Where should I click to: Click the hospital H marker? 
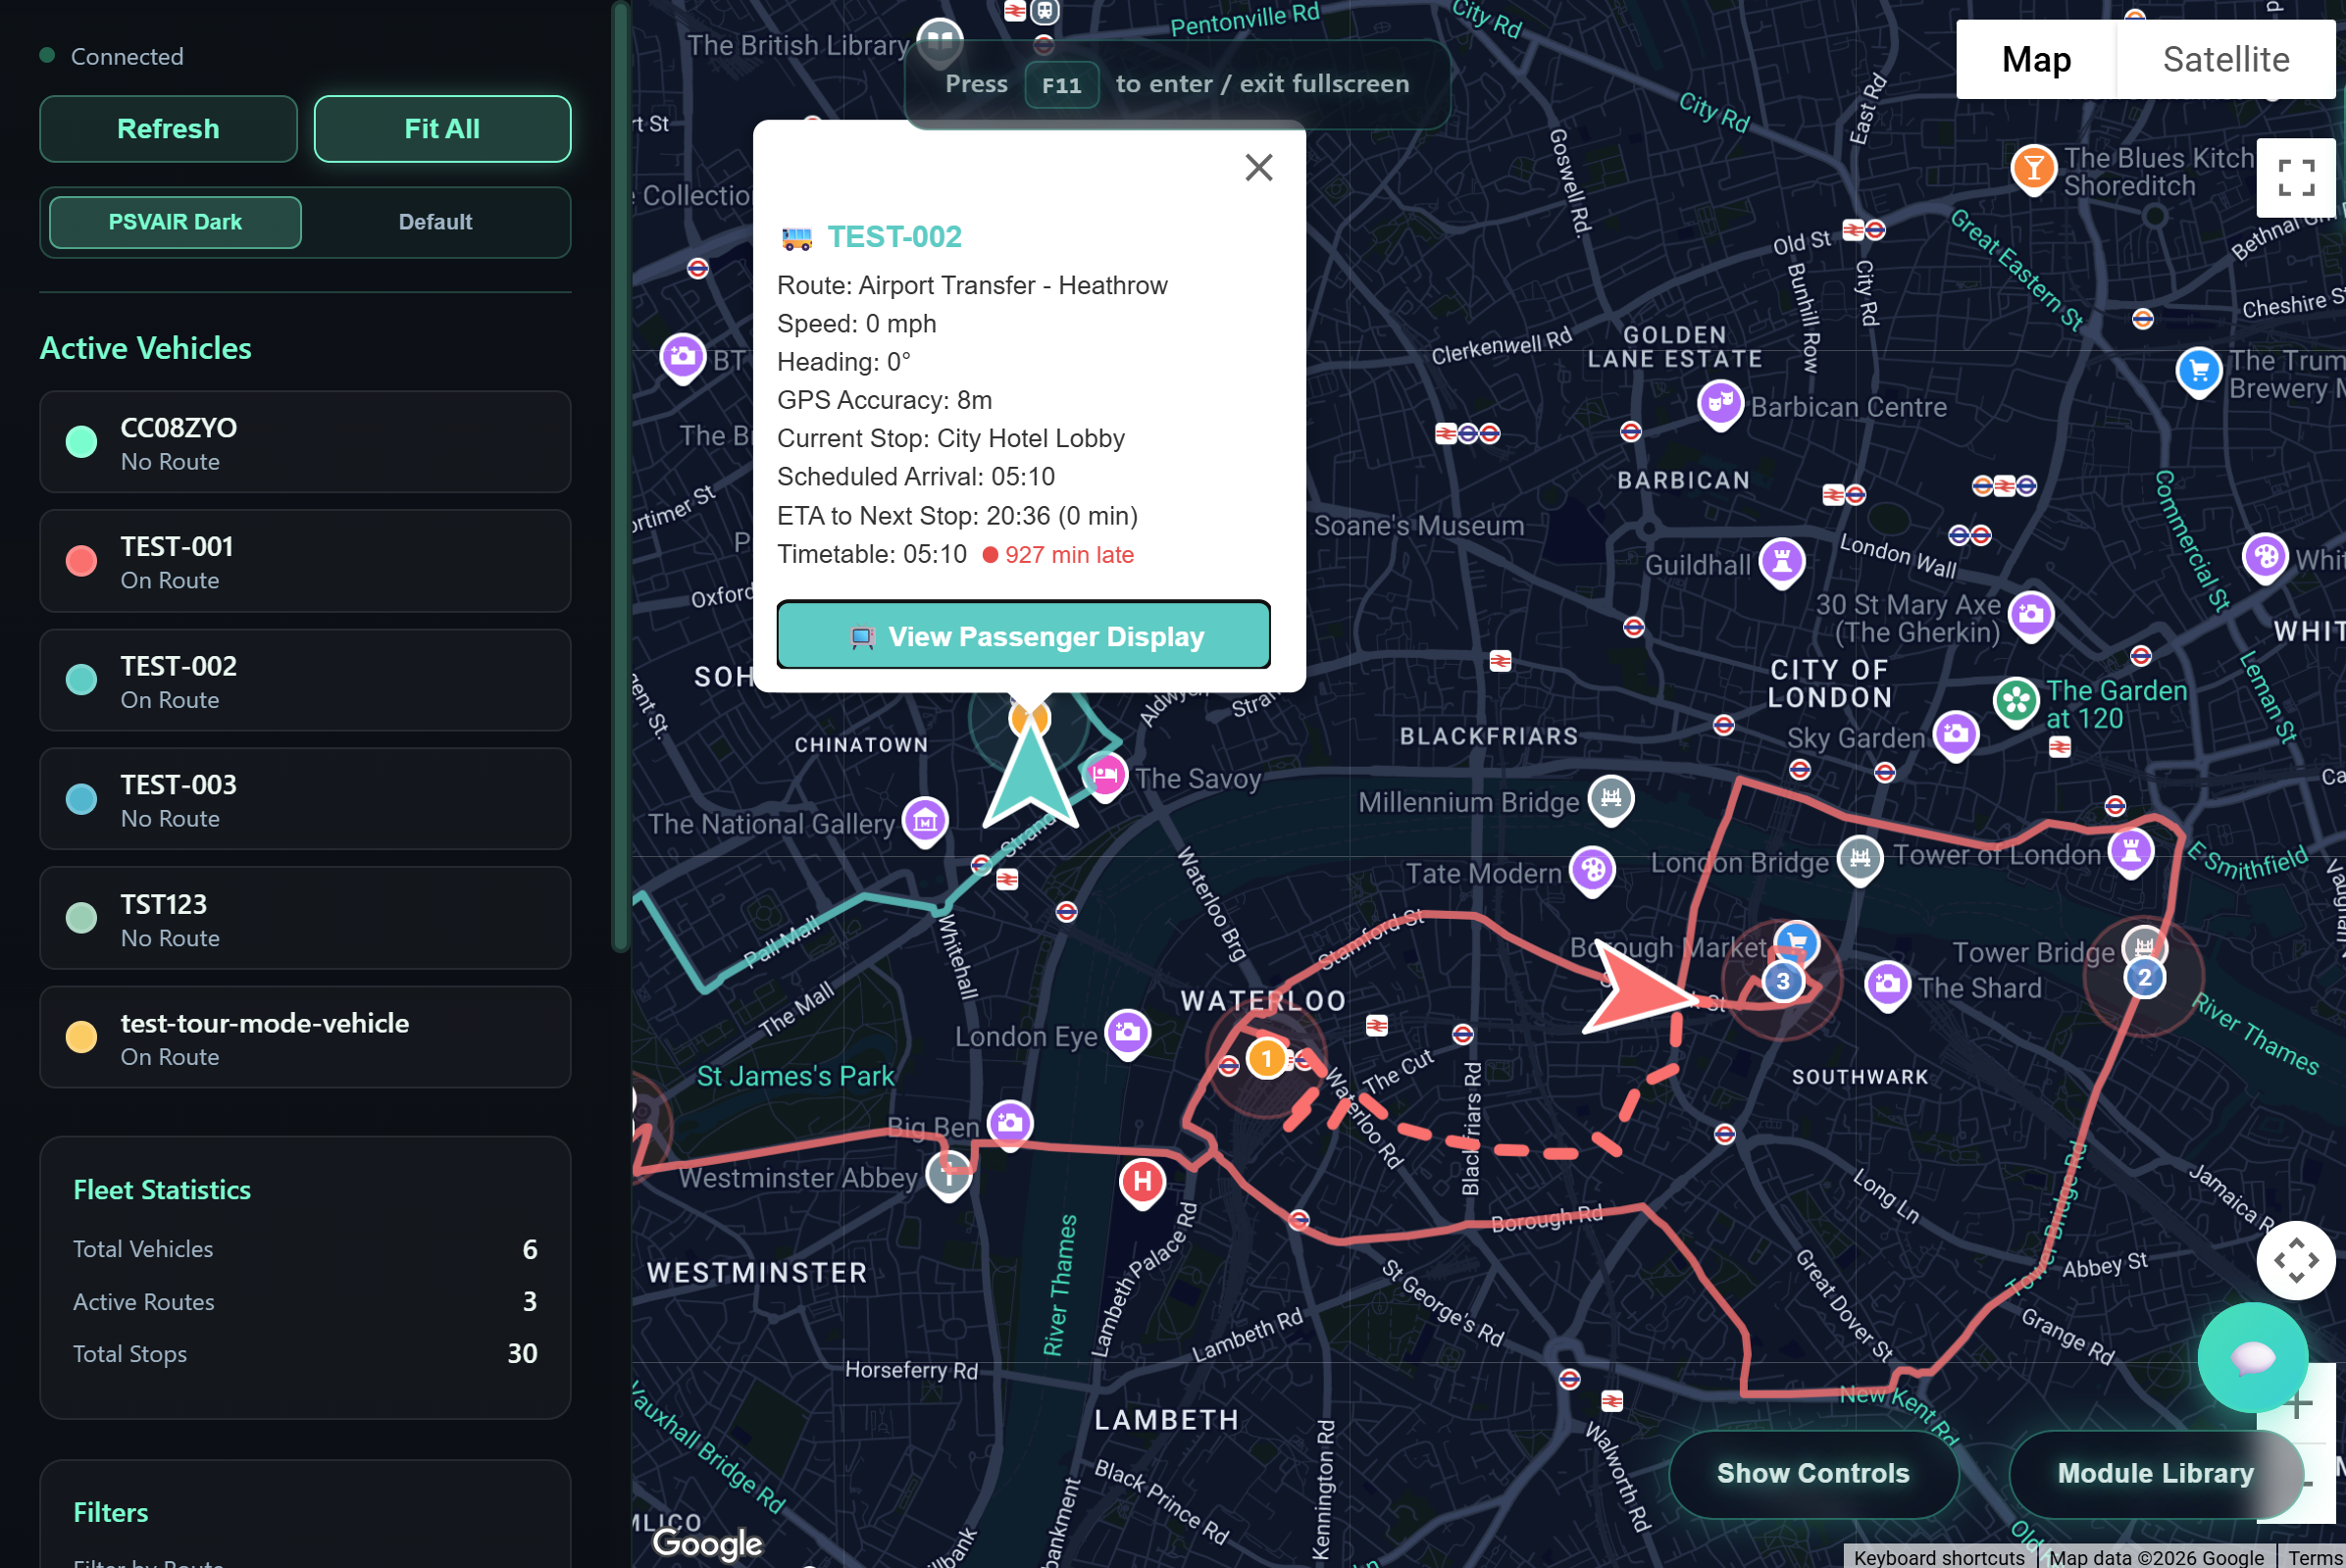point(1142,1183)
